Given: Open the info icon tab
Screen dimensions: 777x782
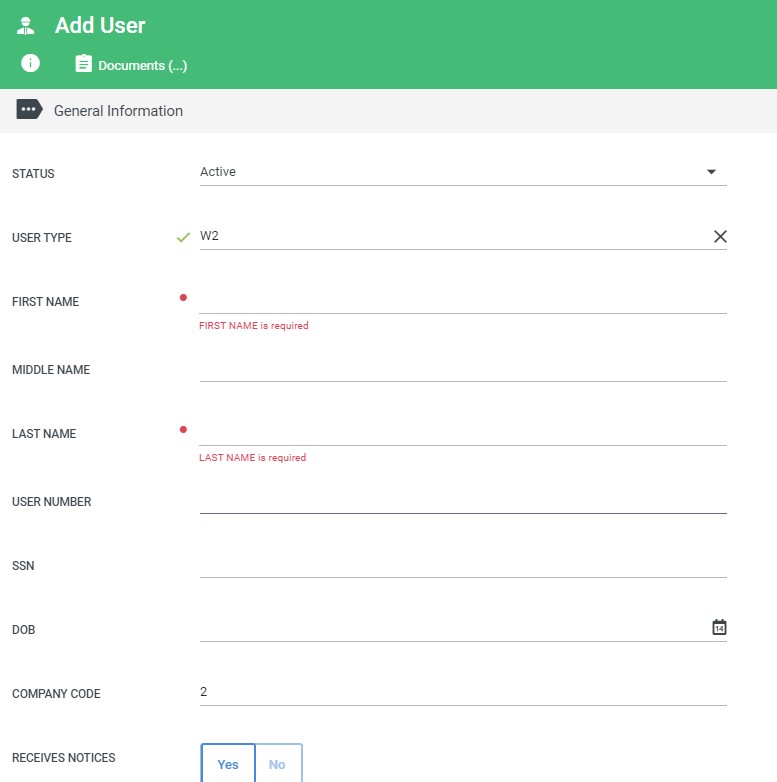Looking at the screenshot, I should (30, 64).
